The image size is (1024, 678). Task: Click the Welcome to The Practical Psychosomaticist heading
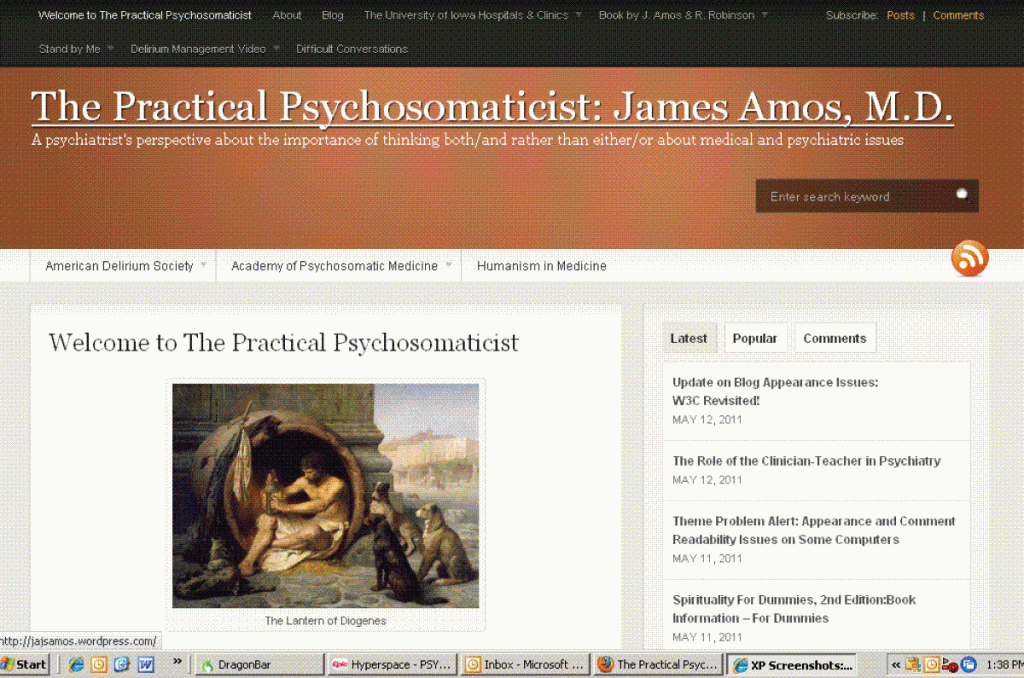click(283, 342)
